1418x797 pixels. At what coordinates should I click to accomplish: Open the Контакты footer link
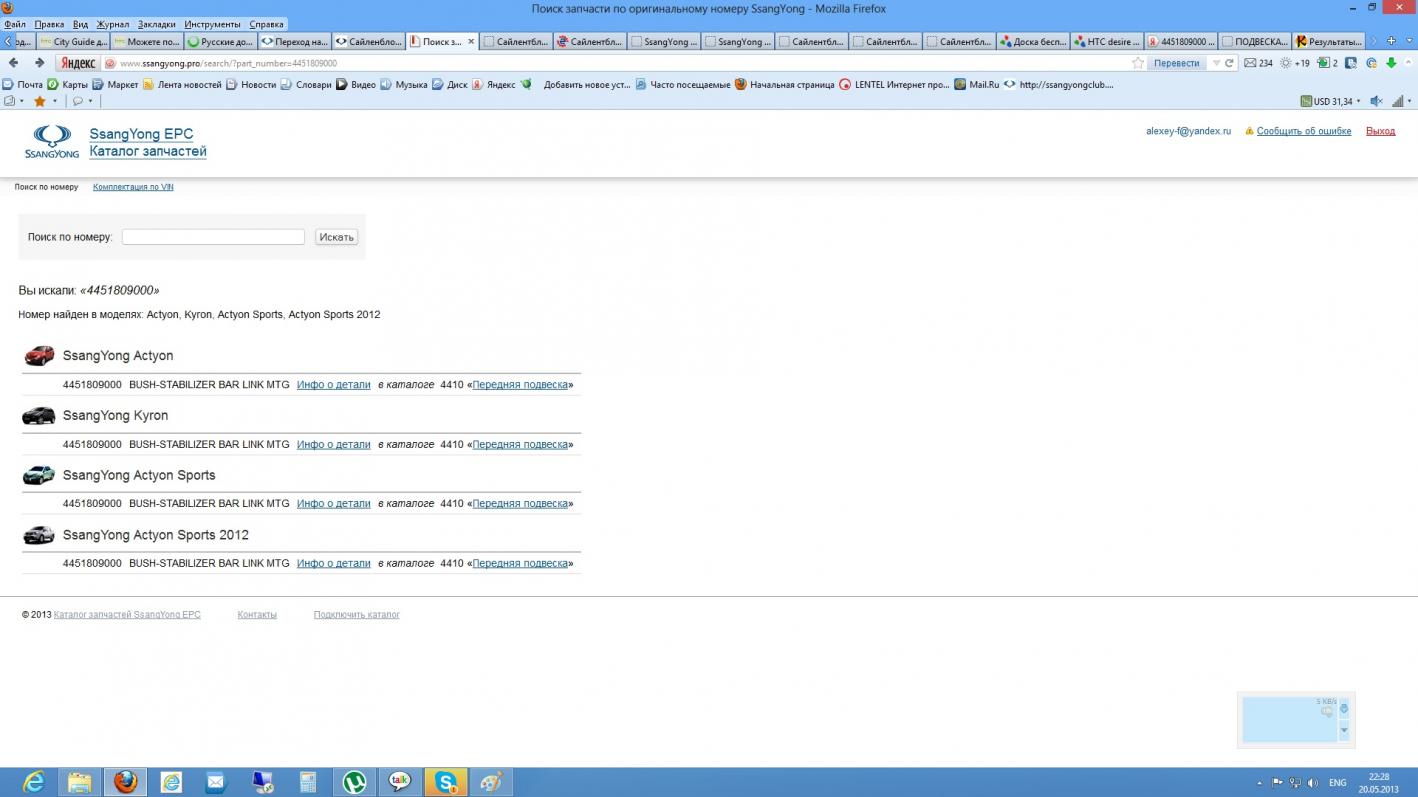(x=257, y=615)
